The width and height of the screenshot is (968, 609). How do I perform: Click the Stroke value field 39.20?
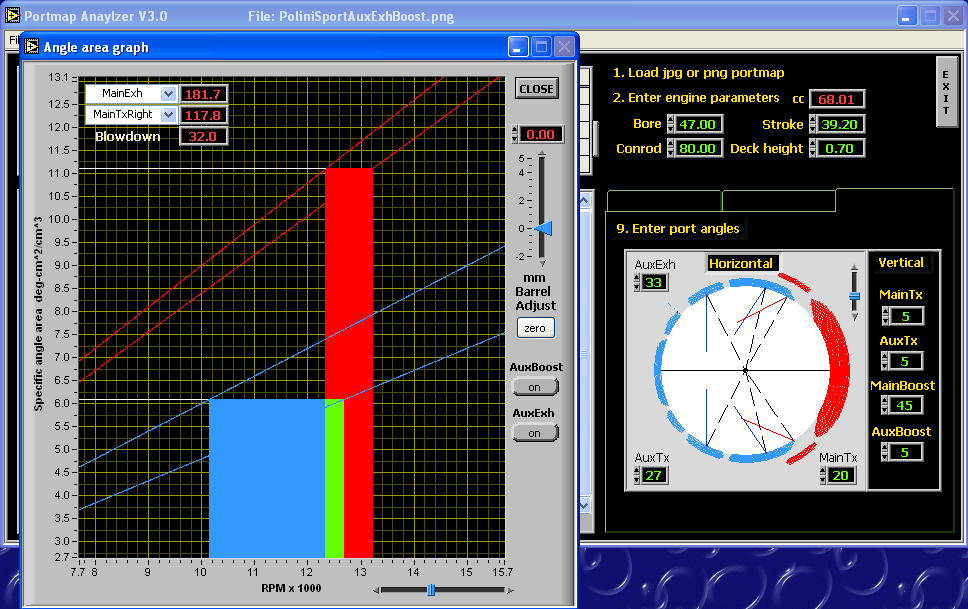(839, 124)
